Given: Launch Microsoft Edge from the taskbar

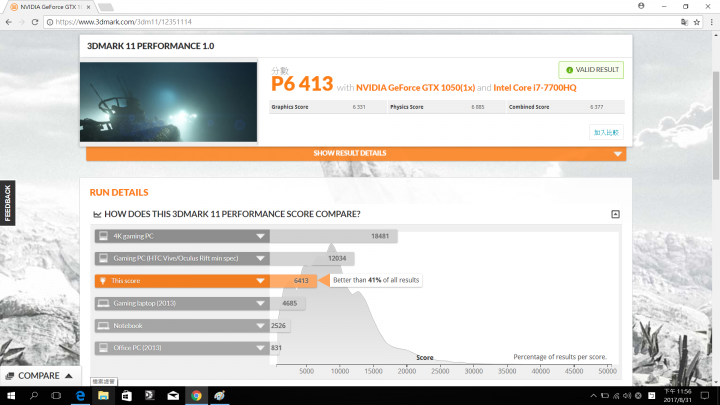Looking at the screenshot, I should (80, 395).
